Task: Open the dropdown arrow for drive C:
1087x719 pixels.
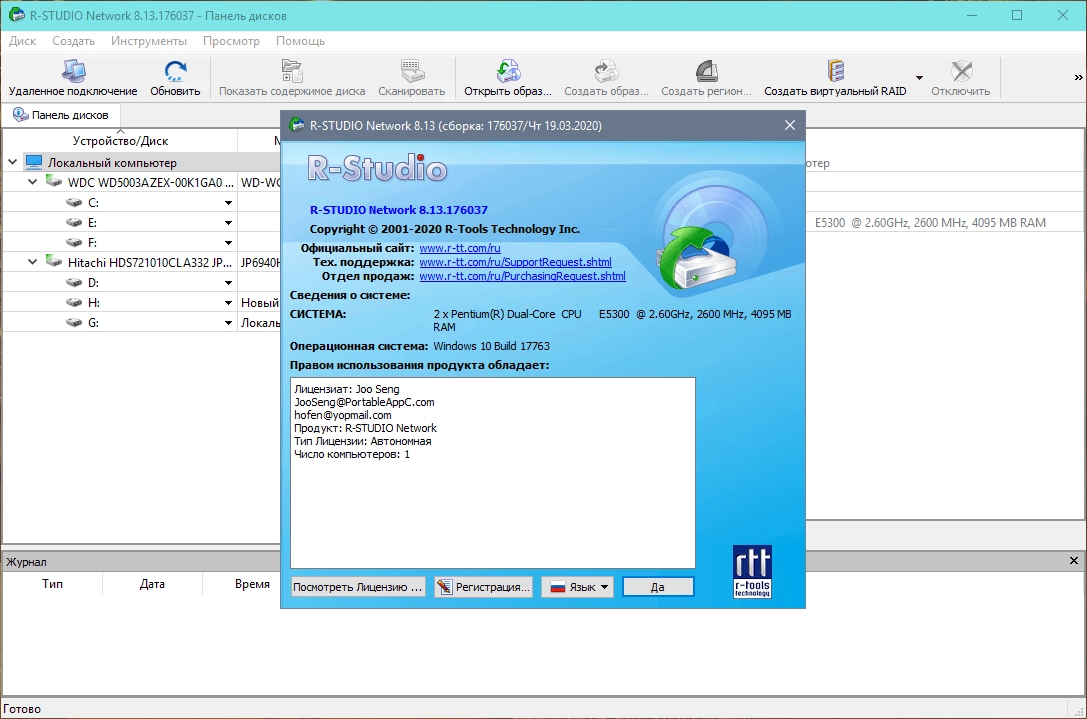Action: [x=228, y=203]
